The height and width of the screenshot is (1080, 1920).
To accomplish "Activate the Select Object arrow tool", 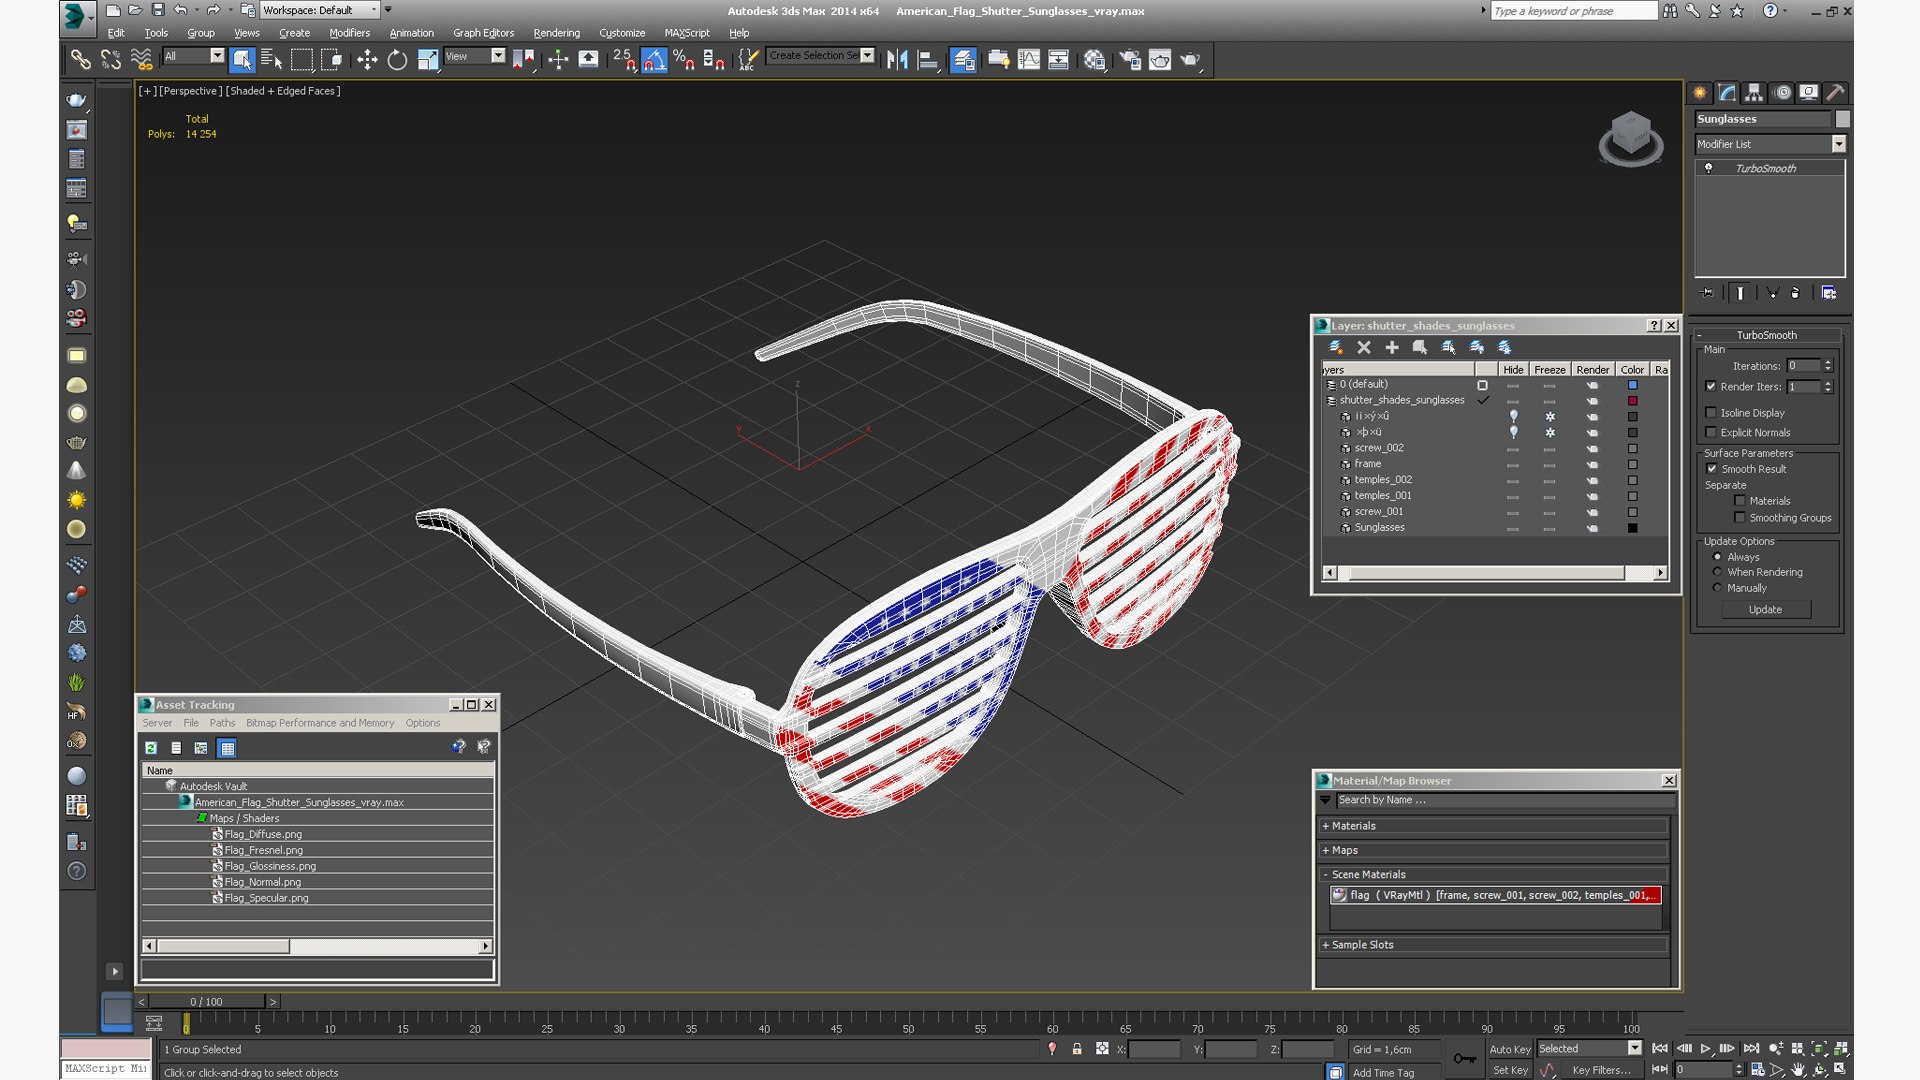I will point(242,60).
